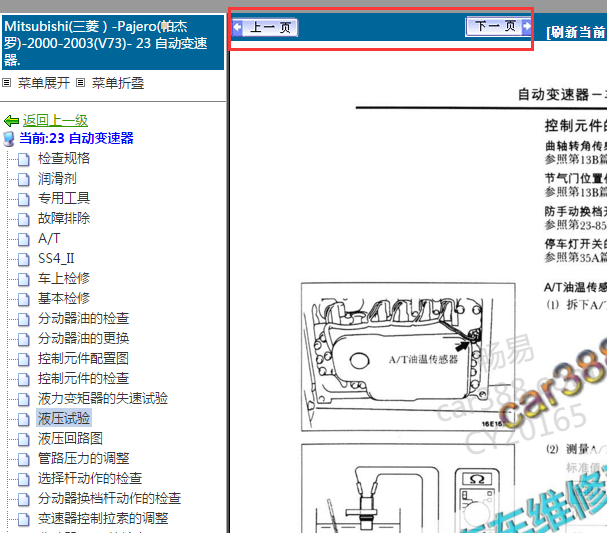Open the 润滑剂 tree item
The height and width of the screenshot is (533, 607).
point(57,179)
